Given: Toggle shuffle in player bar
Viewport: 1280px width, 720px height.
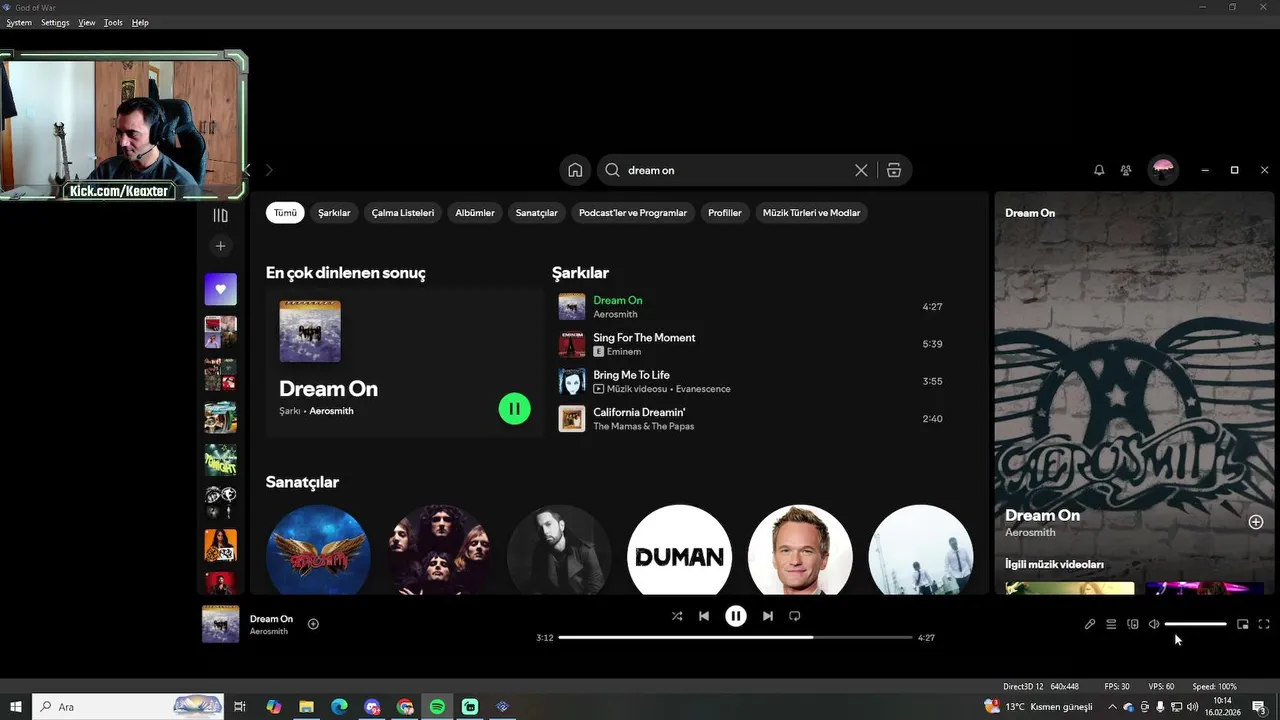Looking at the screenshot, I should click(677, 616).
